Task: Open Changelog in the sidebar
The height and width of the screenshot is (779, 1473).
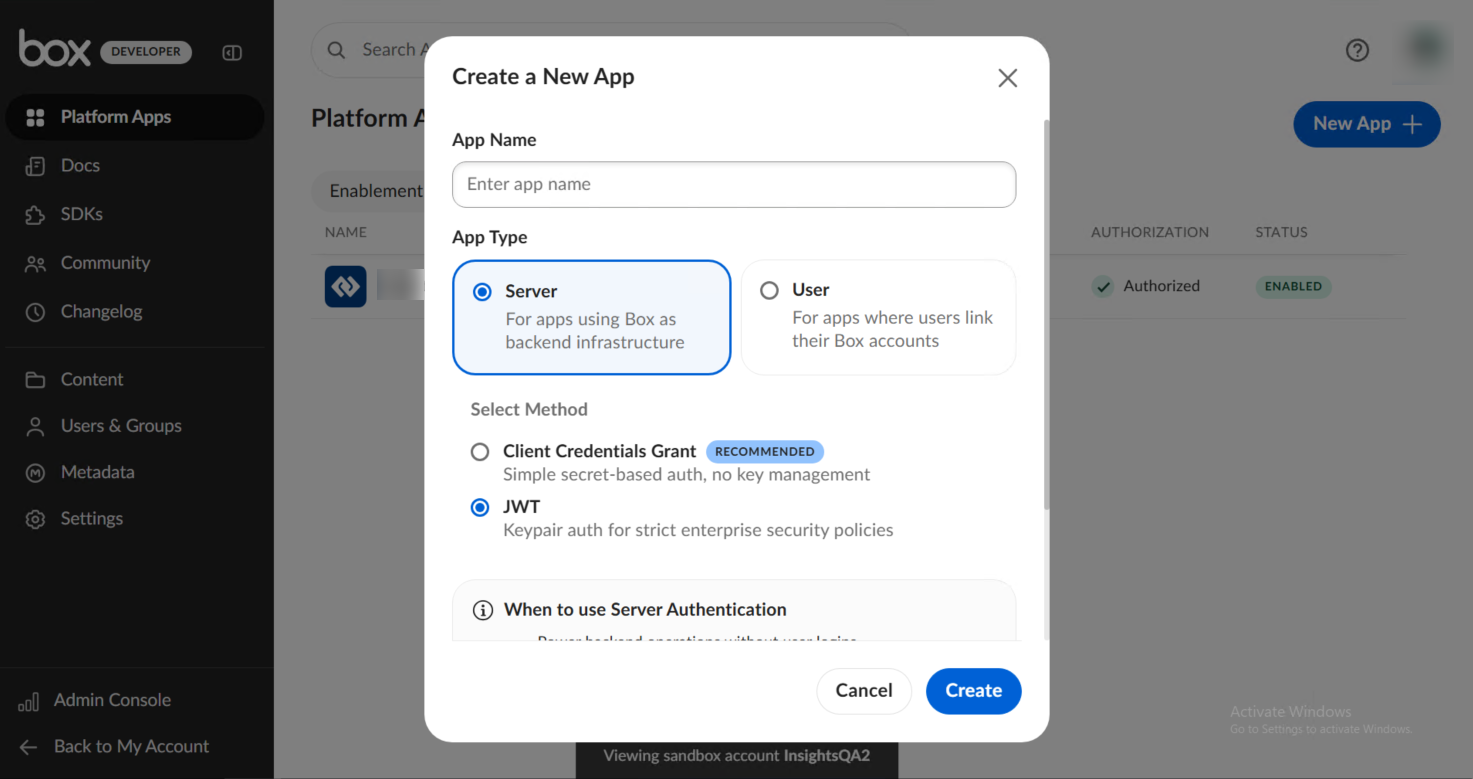Action: tap(135, 312)
